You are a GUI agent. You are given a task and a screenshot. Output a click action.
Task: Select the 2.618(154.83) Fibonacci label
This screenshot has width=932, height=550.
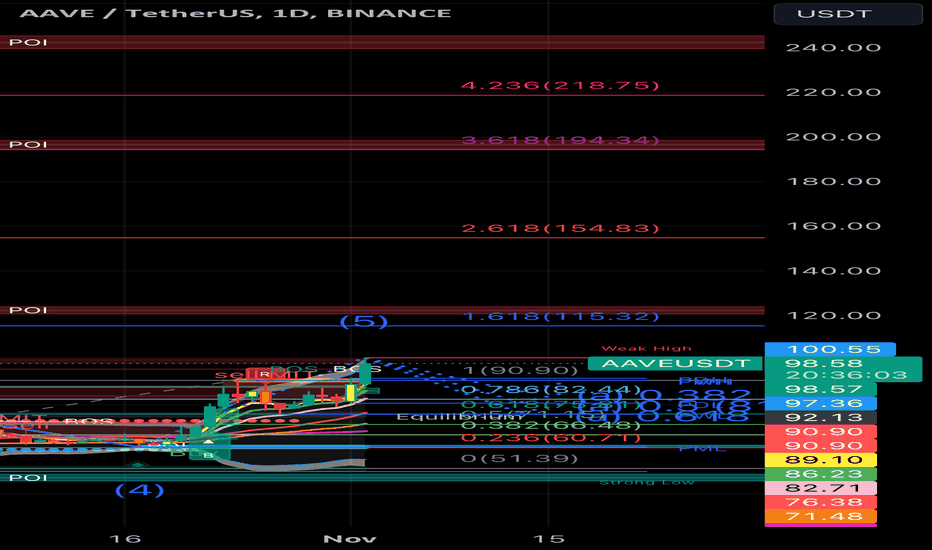pyautogui.click(x=560, y=228)
